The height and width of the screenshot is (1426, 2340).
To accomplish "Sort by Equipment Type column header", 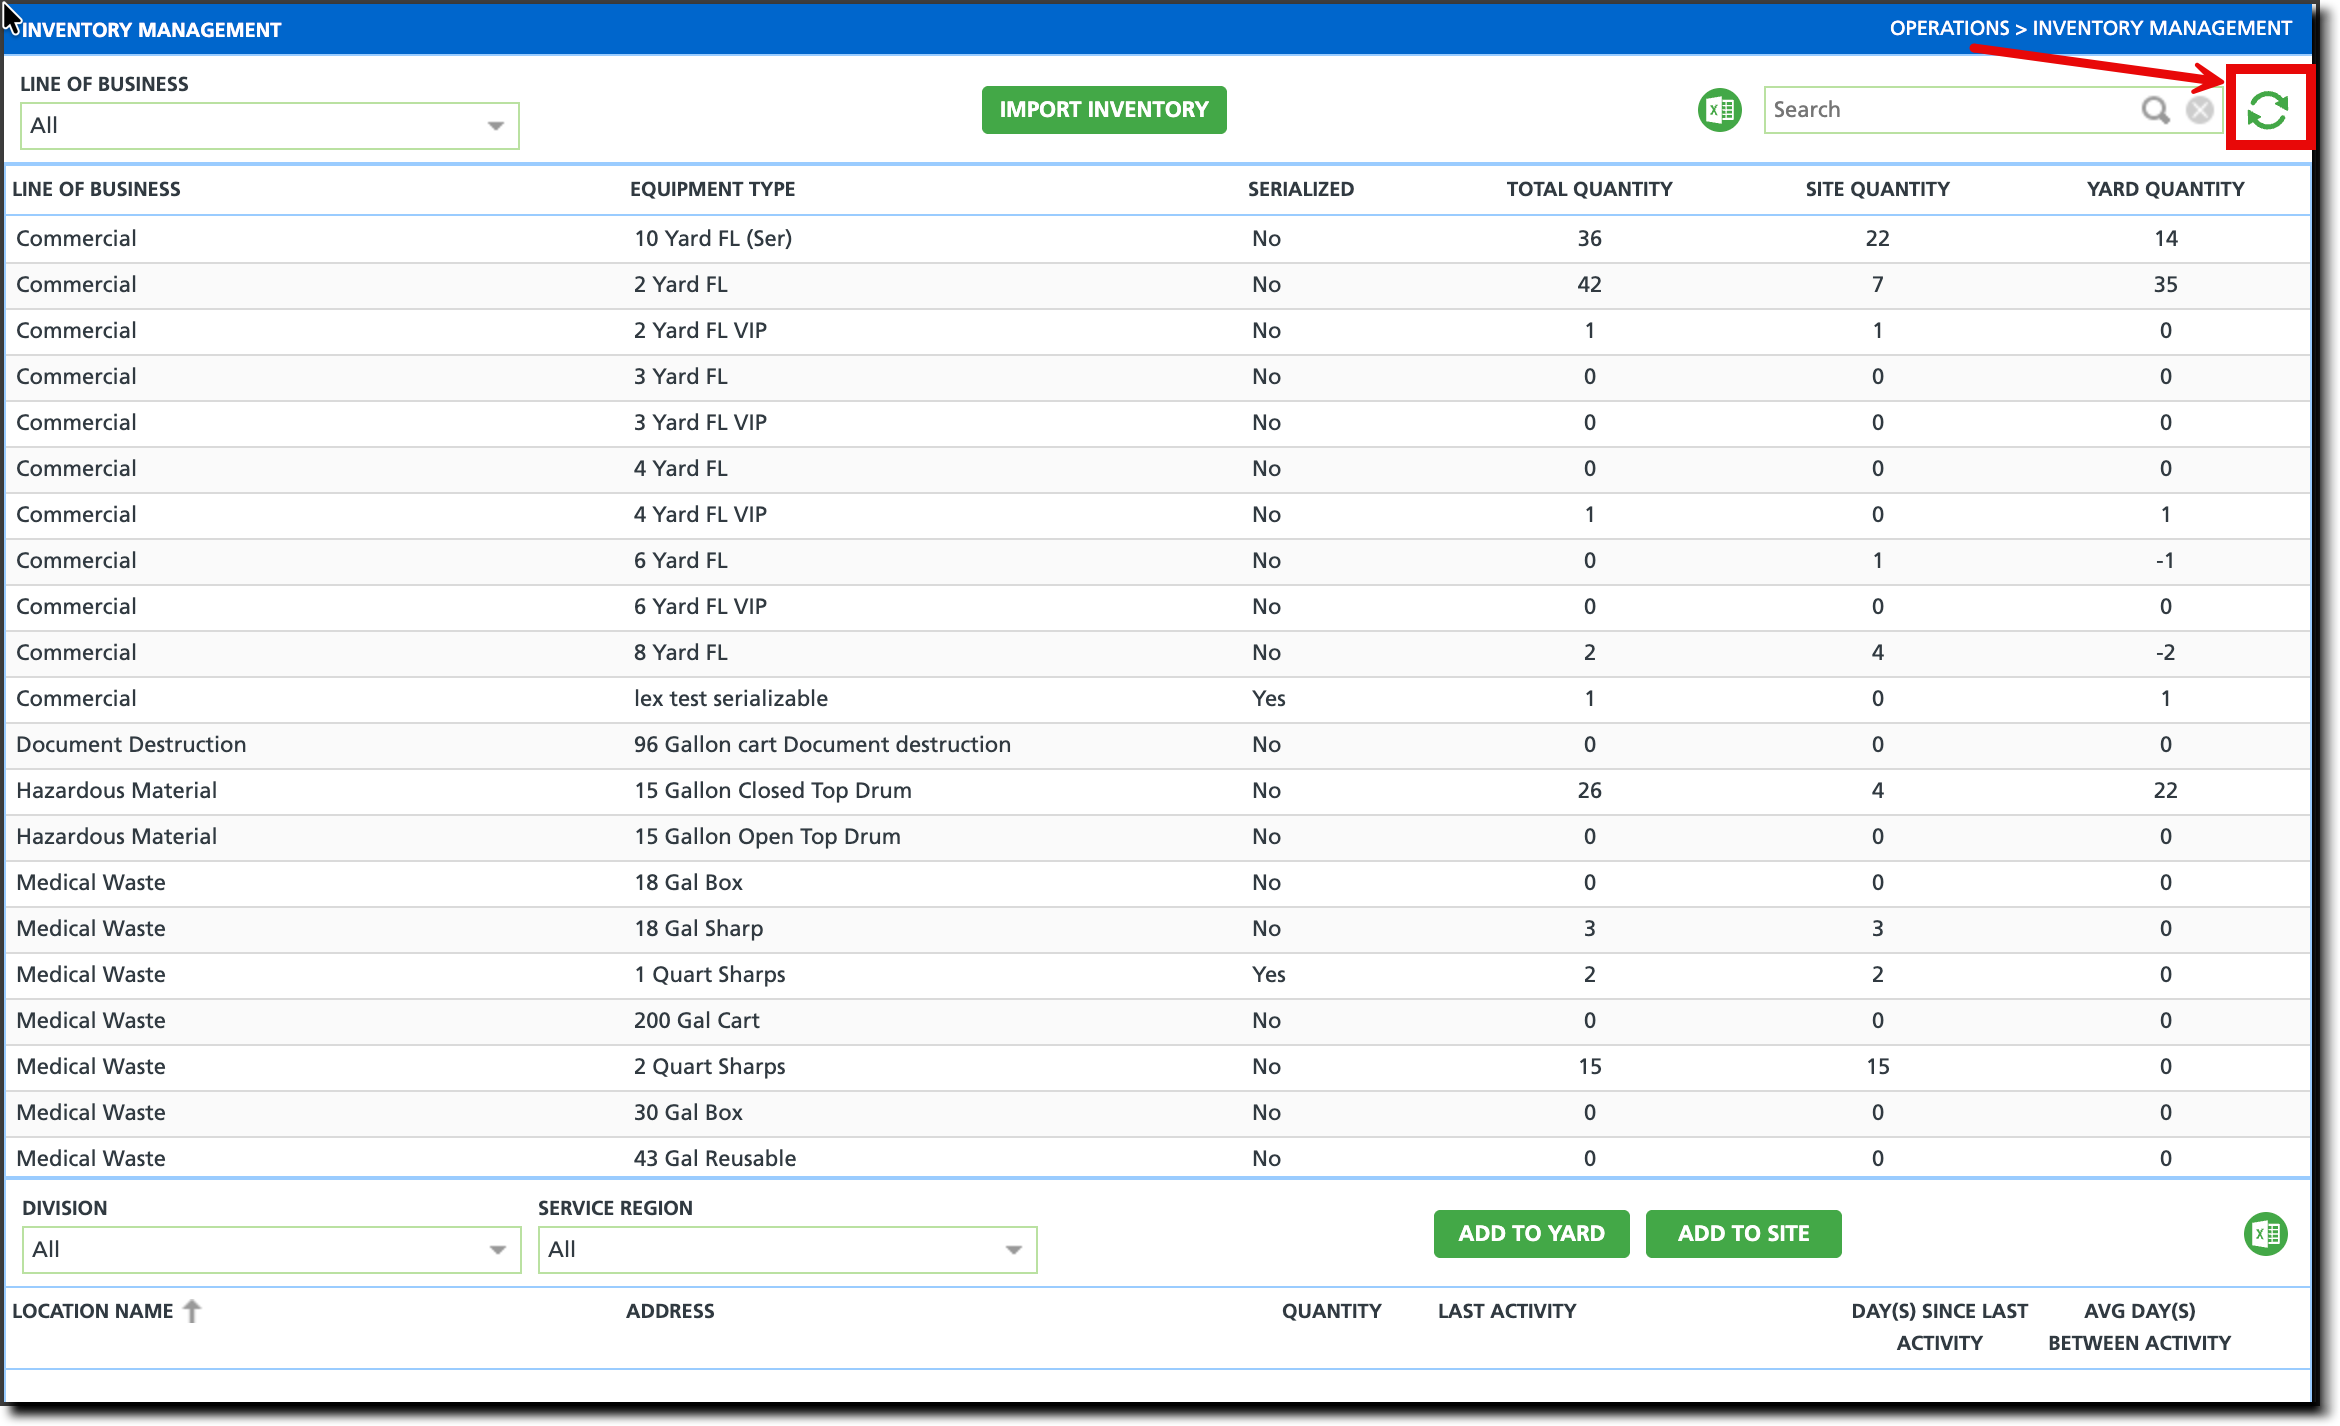I will pos(712,189).
